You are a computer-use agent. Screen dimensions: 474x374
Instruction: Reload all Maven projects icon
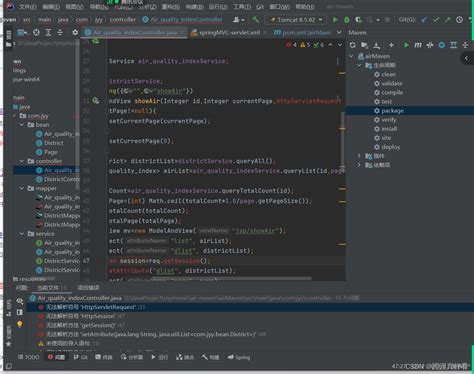352,45
